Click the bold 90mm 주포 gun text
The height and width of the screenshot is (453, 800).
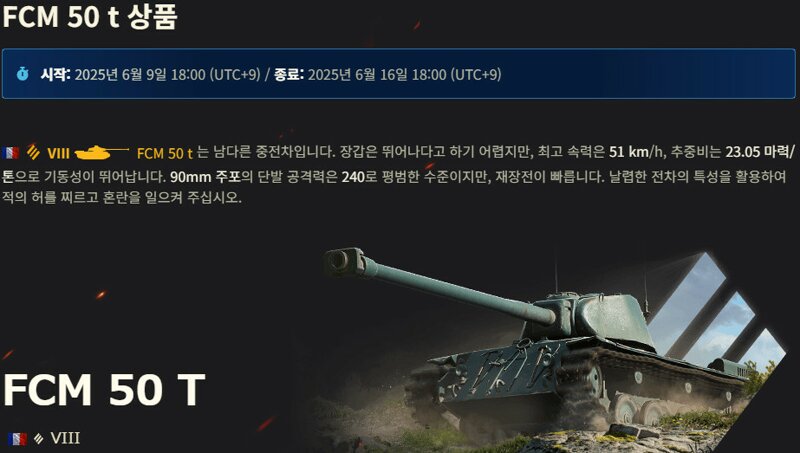[205, 177]
